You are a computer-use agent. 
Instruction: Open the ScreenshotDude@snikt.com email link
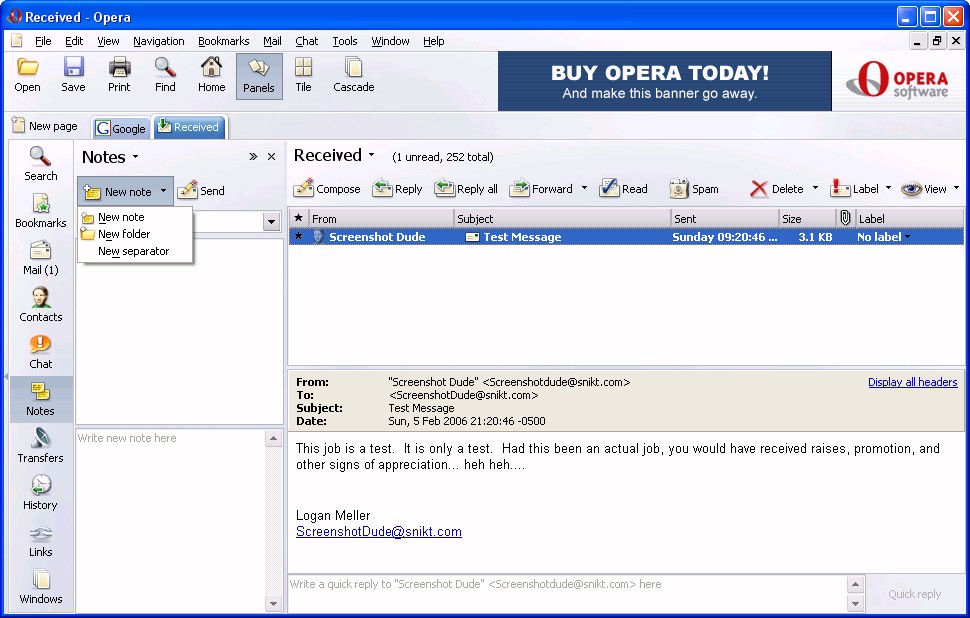378,532
